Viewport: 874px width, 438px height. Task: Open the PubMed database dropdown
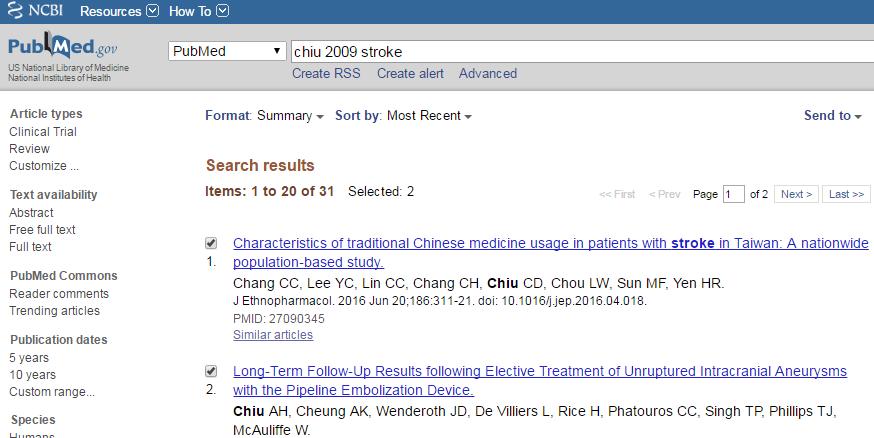tap(227, 51)
